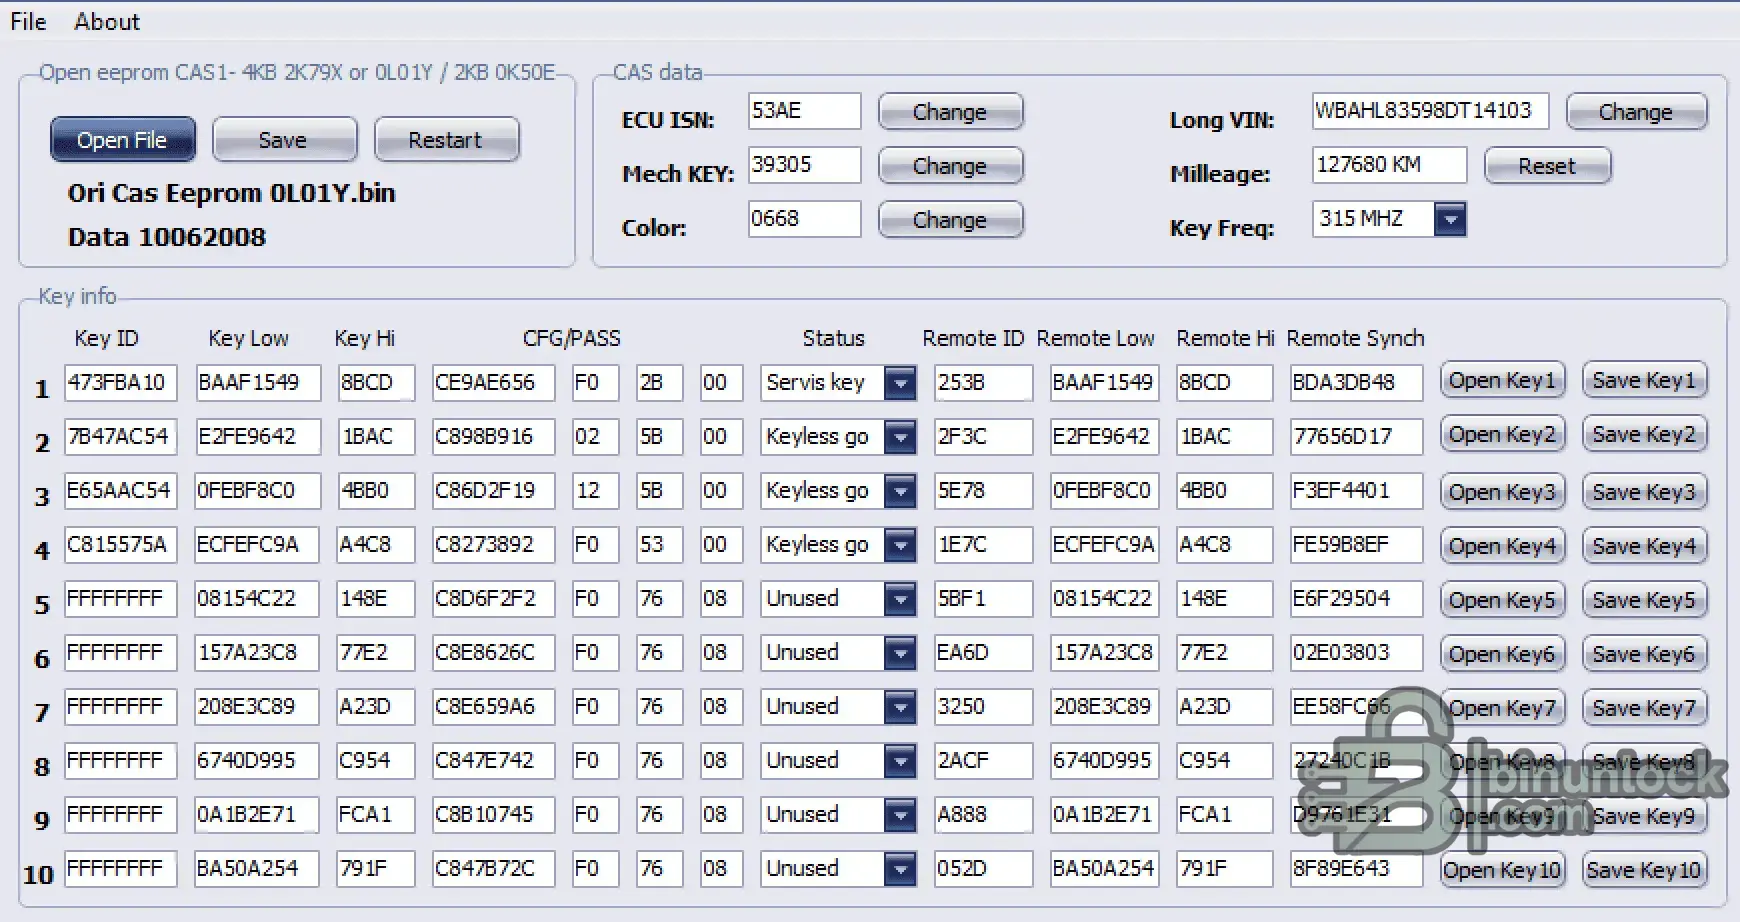The height and width of the screenshot is (922, 1740).
Task: Click the Mech KEY field 39305
Action: click(x=804, y=165)
